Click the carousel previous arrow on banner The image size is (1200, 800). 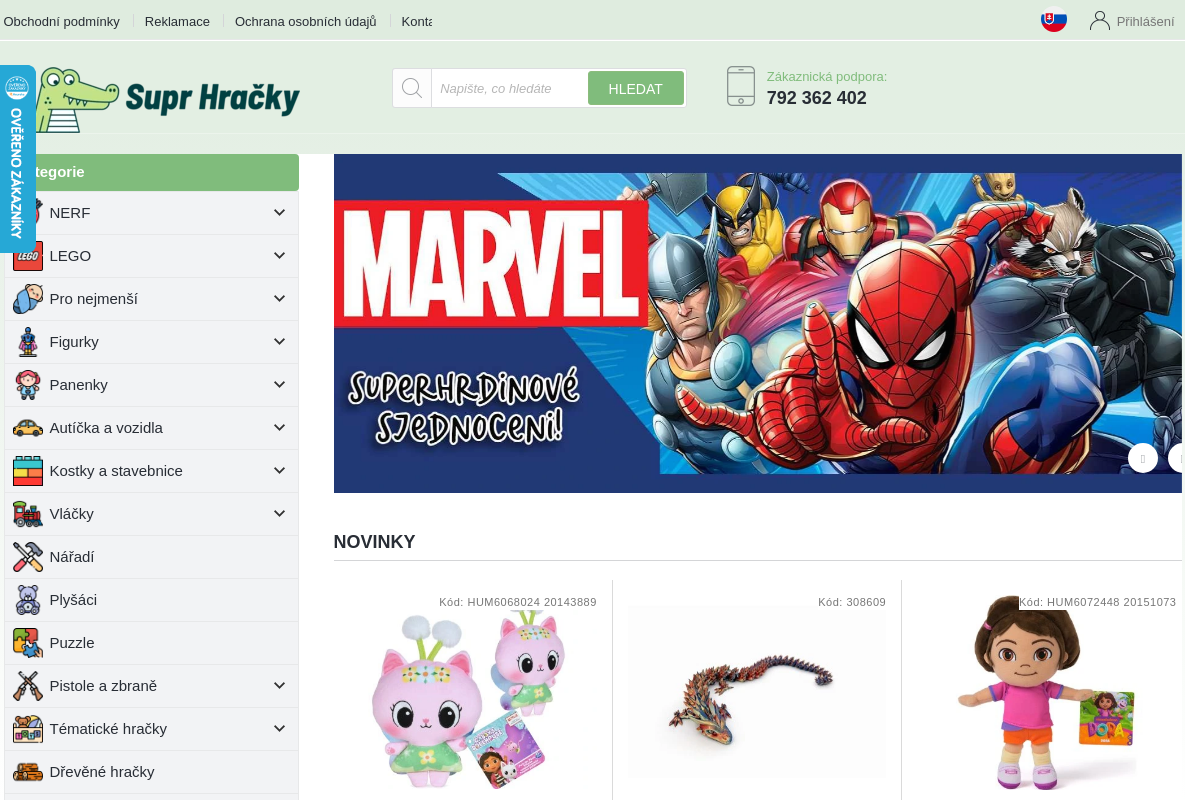1143,458
